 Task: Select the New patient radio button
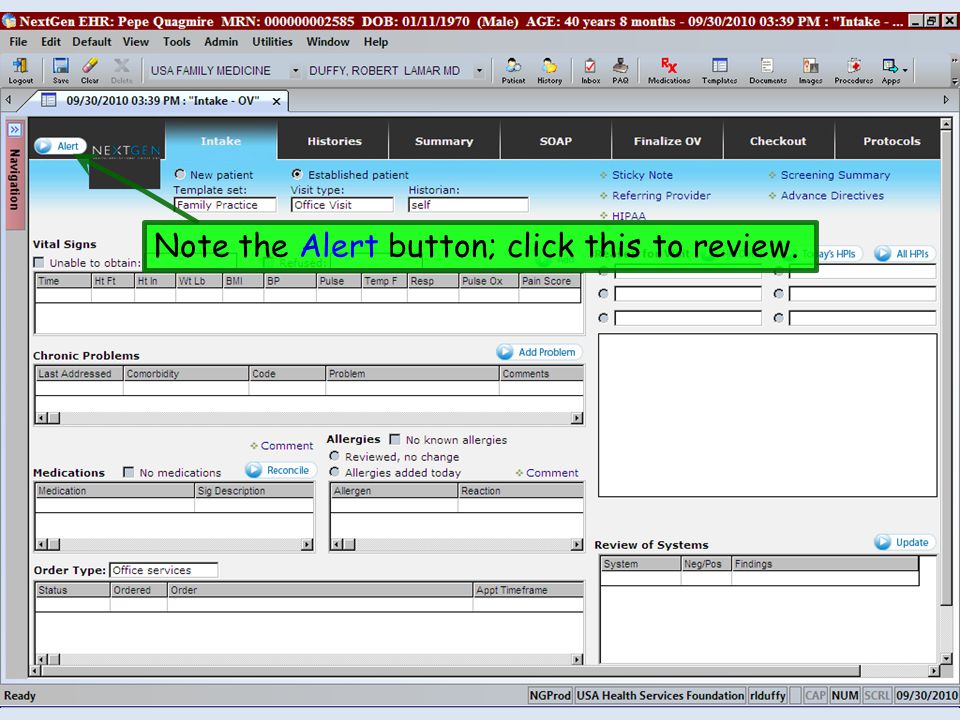[179, 174]
